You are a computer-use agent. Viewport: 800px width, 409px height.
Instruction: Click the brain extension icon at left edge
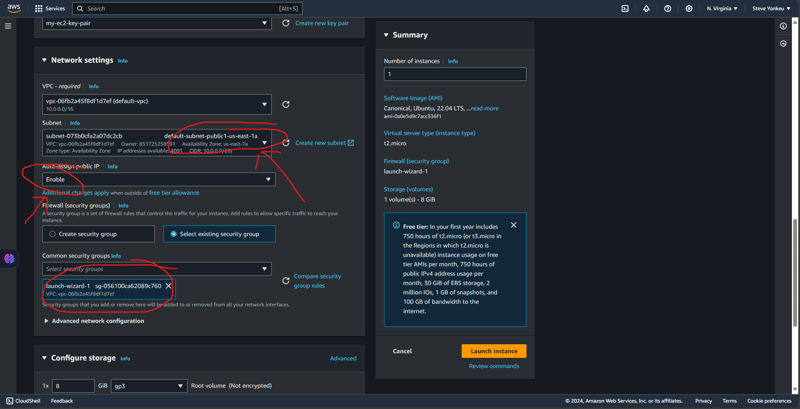point(9,259)
